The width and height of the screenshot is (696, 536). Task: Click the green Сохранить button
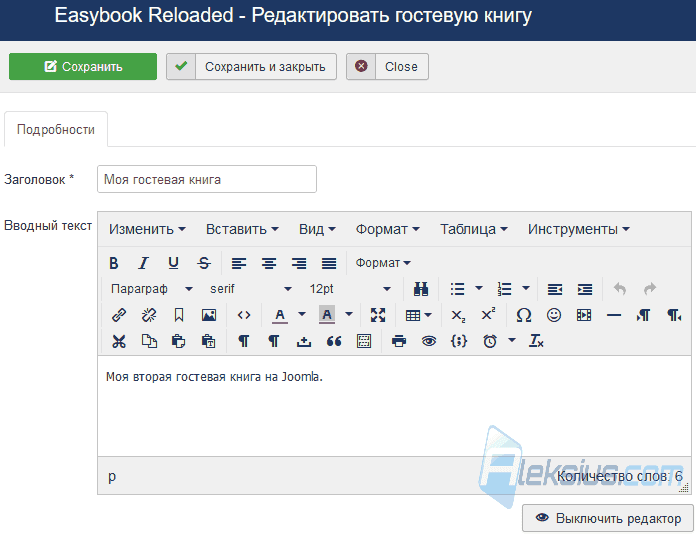tap(83, 67)
